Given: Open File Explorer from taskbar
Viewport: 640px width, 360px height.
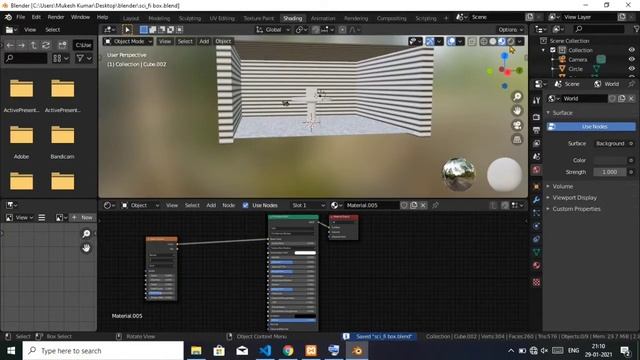Looking at the screenshot, I should coord(196,350).
